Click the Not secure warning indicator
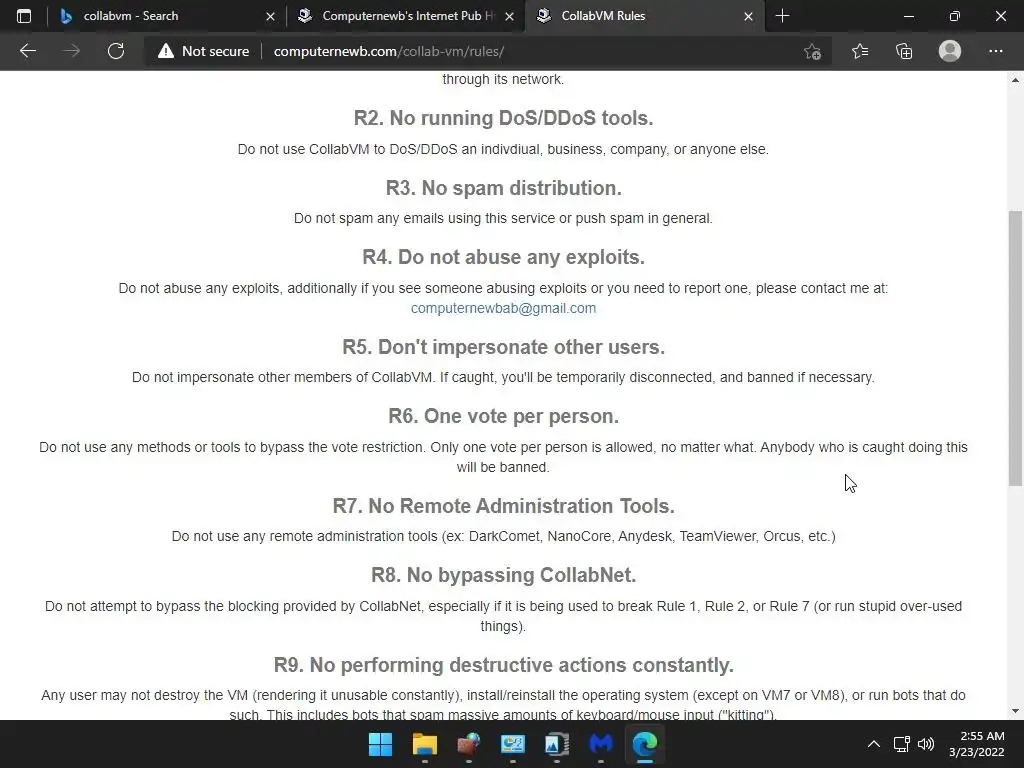The height and width of the screenshot is (768, 1024). [x=203, y=51]
